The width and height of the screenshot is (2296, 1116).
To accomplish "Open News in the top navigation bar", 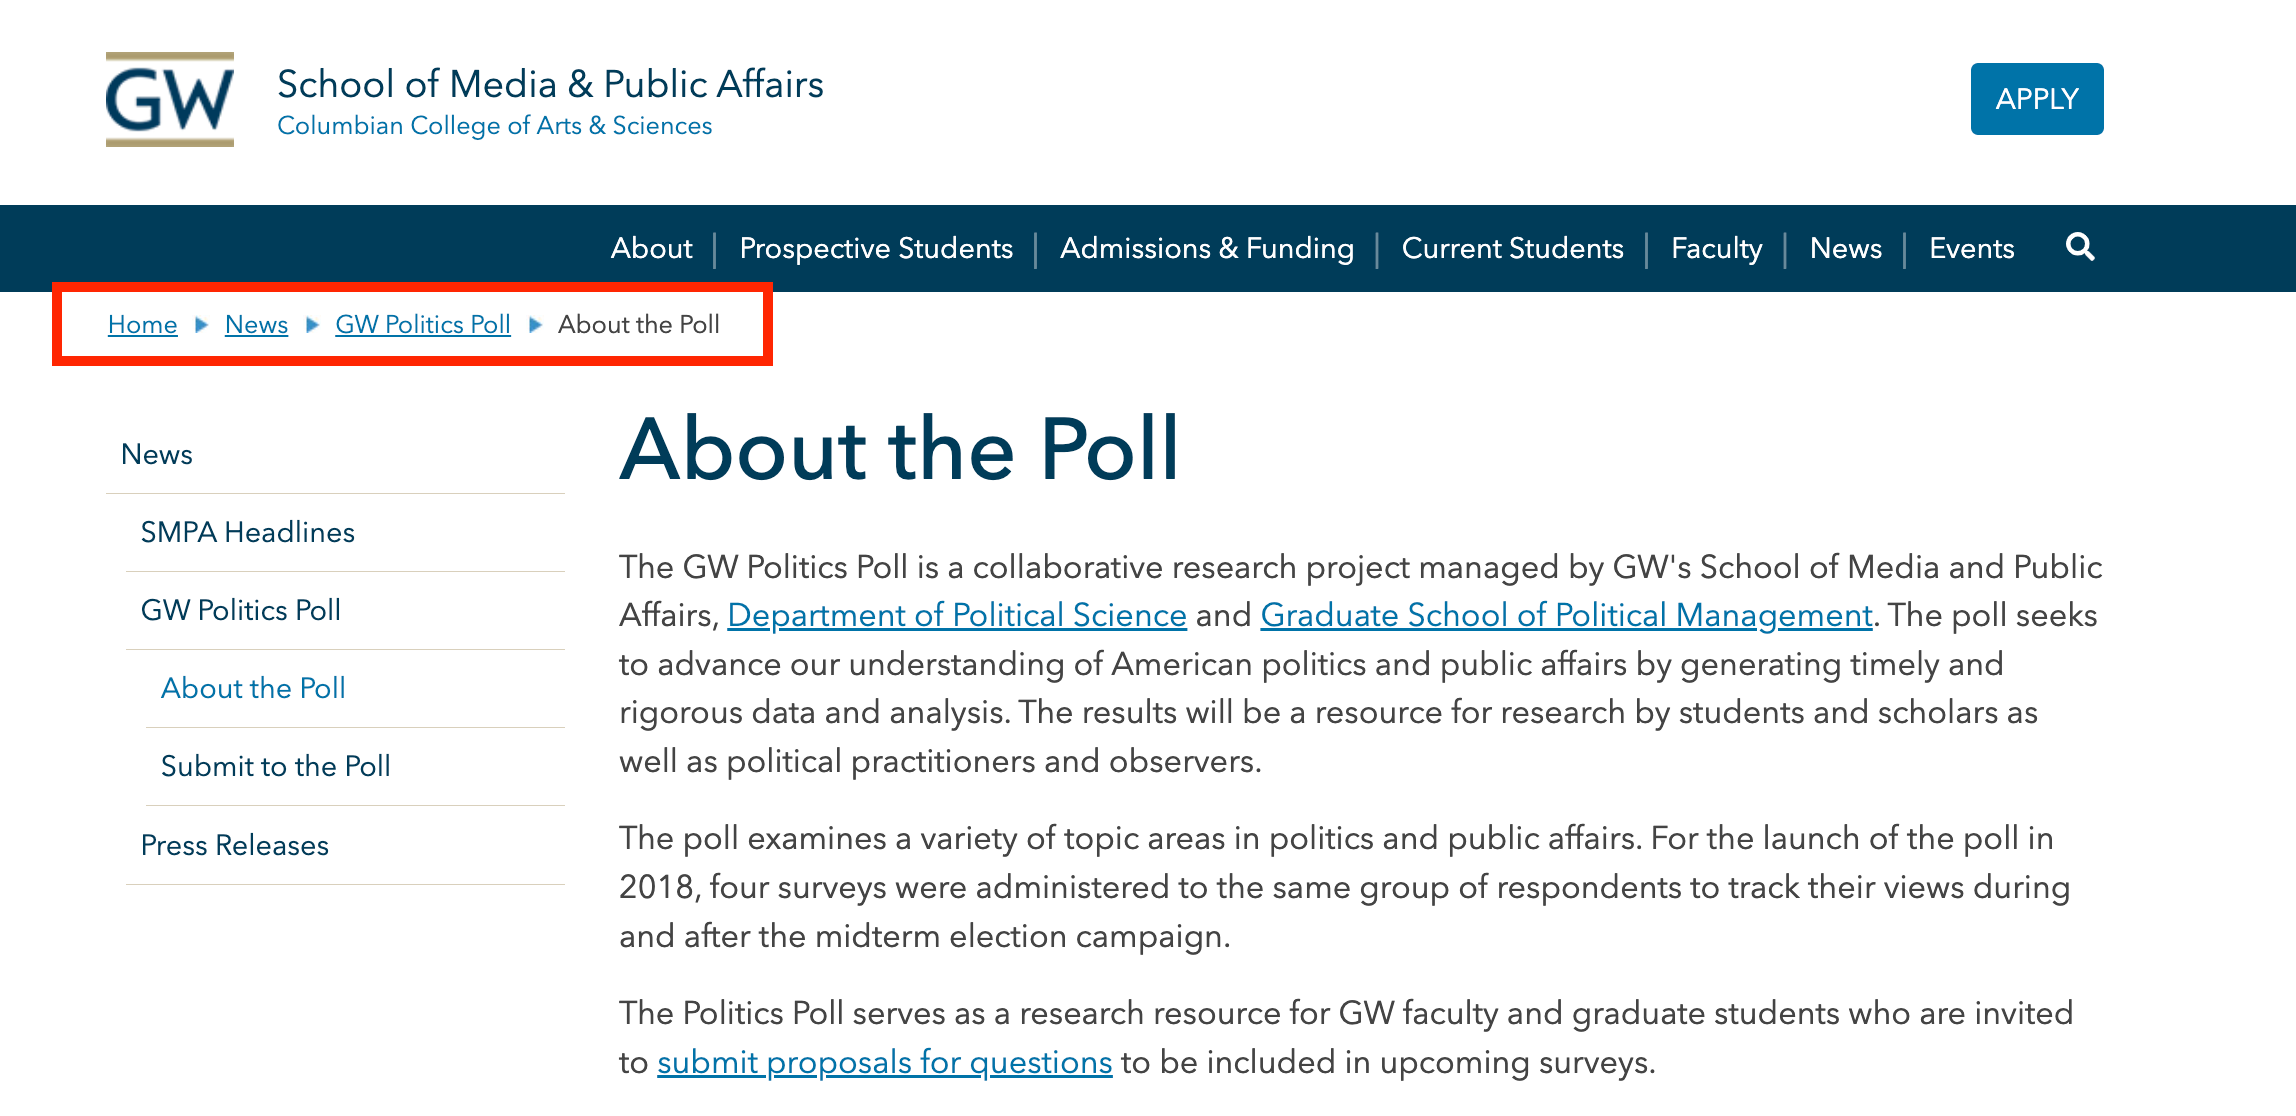I will [x=1846, y=248].
